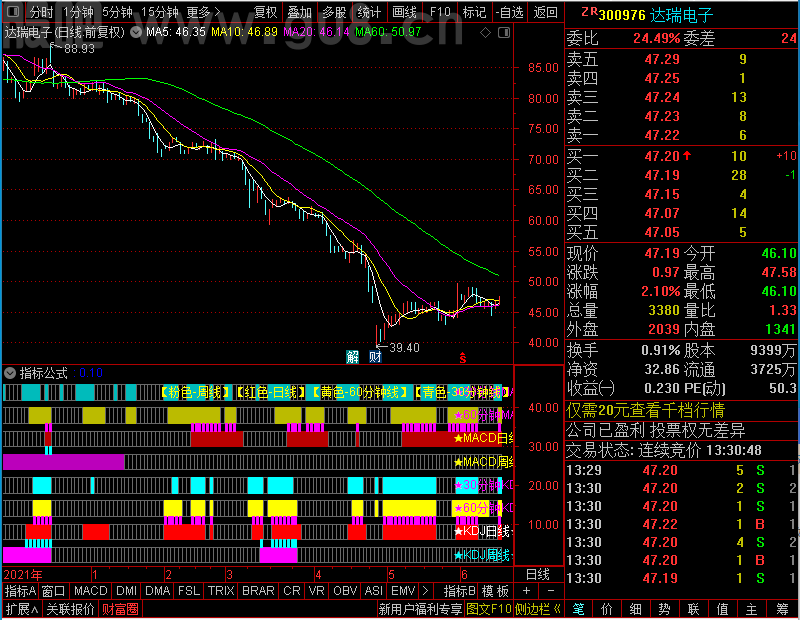800x620 pixels.
Task: Expand the 更多 period options
Action: click(204, 12)
